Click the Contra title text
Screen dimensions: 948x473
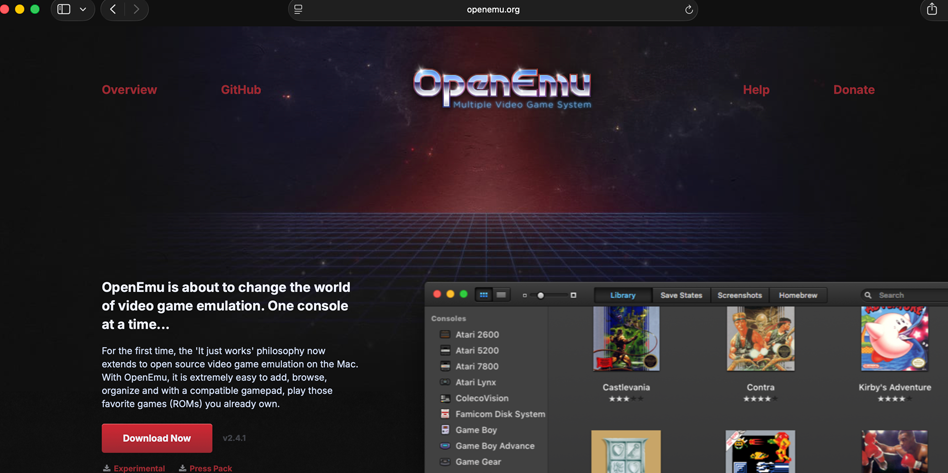click(761, 387)
